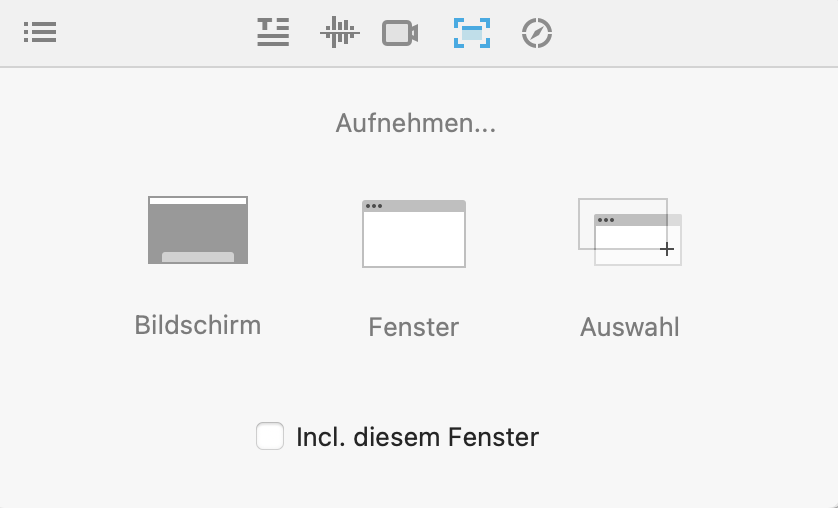838x508 pixels.
Task: Click the Bildschirm text label
Action: pyautogui.click(x=198, y=325)
